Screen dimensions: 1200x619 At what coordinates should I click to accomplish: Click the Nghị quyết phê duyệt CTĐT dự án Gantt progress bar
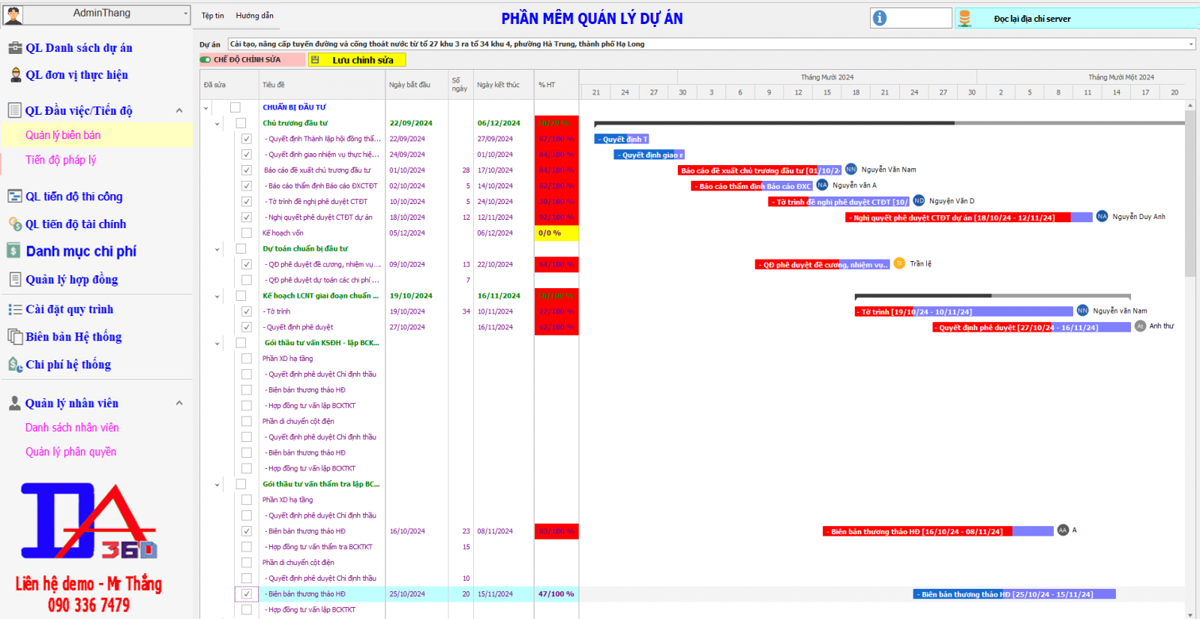(969, 217)
